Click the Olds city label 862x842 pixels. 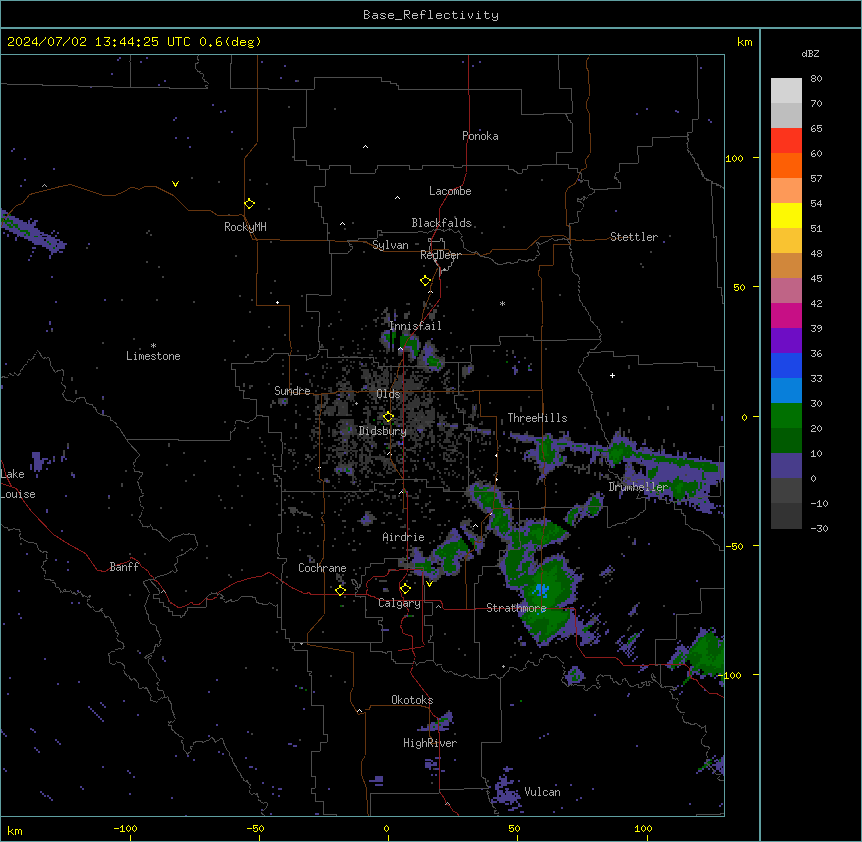pos(388,394)
